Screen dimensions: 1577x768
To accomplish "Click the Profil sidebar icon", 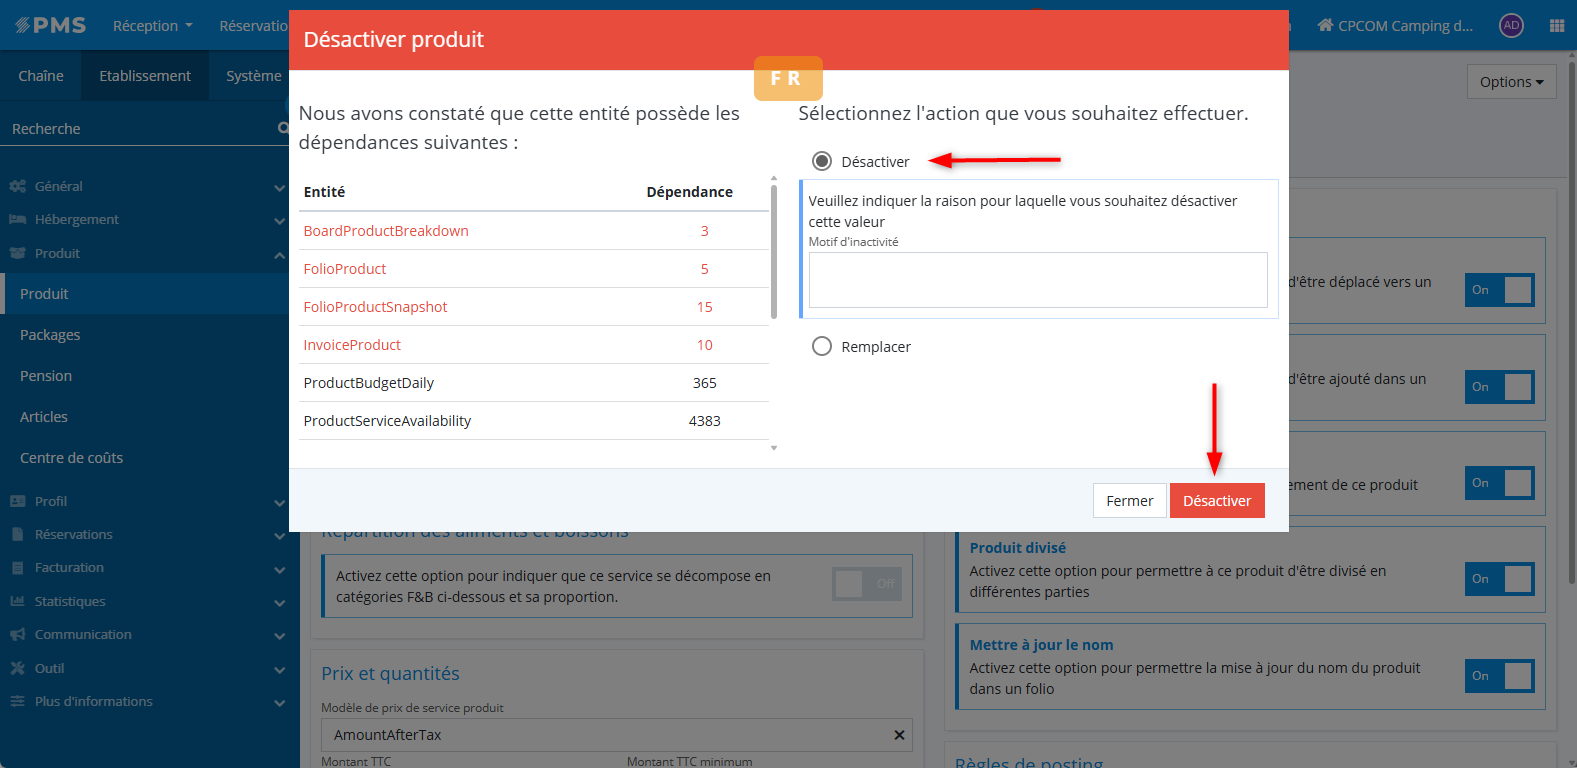I will point(17,501).
